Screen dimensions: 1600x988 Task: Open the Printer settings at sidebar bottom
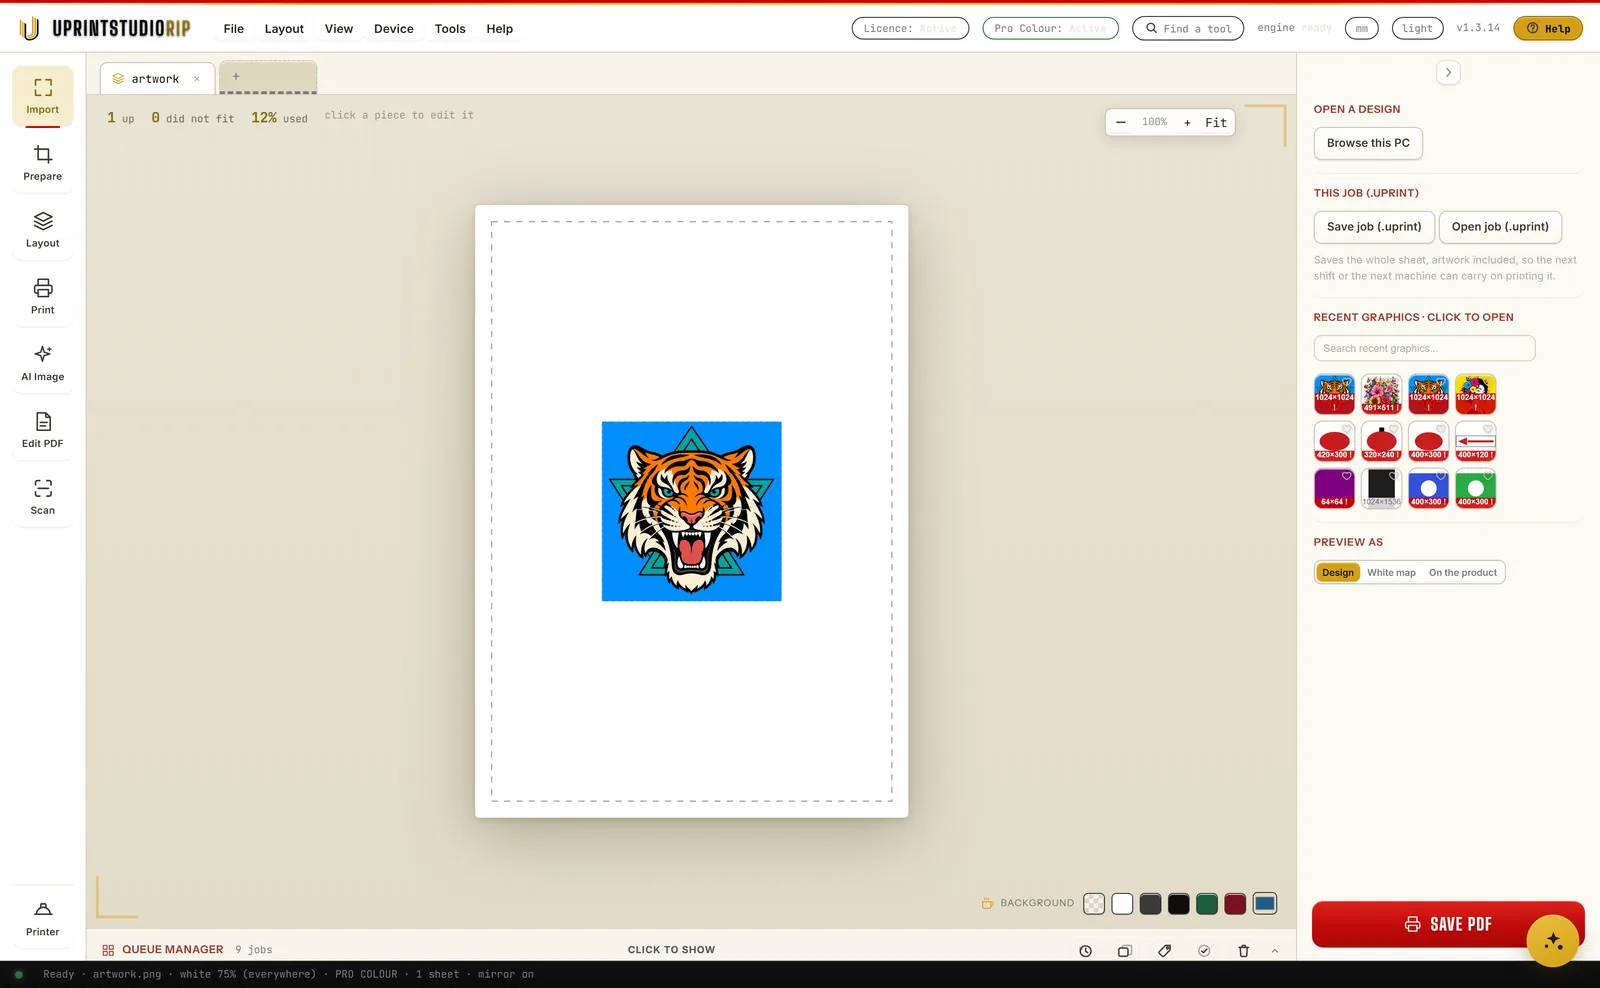pyautogui.click(x=42, y=919)
